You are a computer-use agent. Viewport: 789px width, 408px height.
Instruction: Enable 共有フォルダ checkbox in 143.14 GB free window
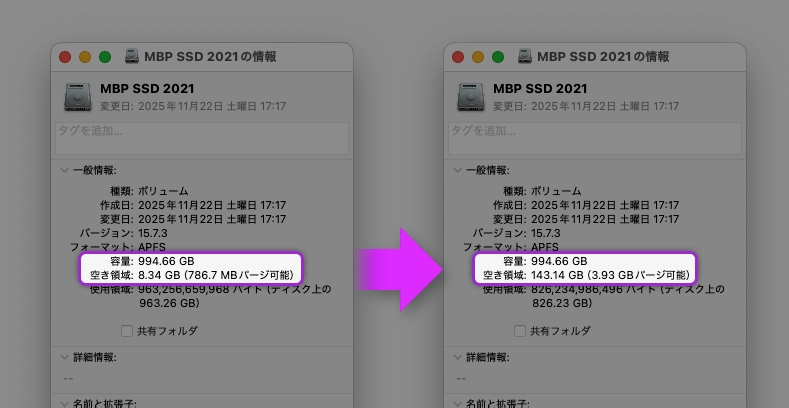(520, 331)
